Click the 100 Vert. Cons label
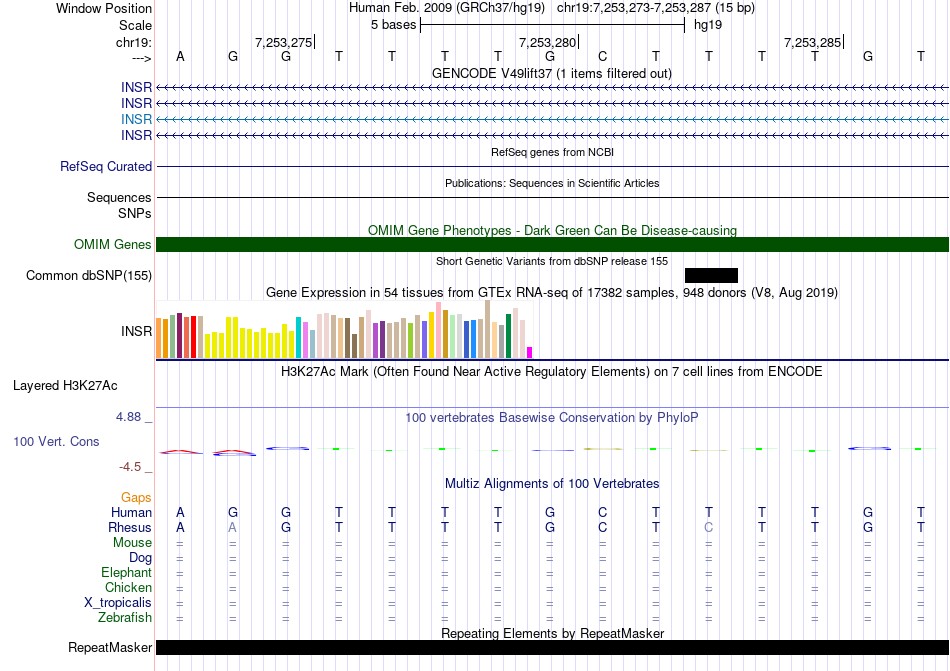The width and height of the screenshot is (950, 671). point(56,441)
